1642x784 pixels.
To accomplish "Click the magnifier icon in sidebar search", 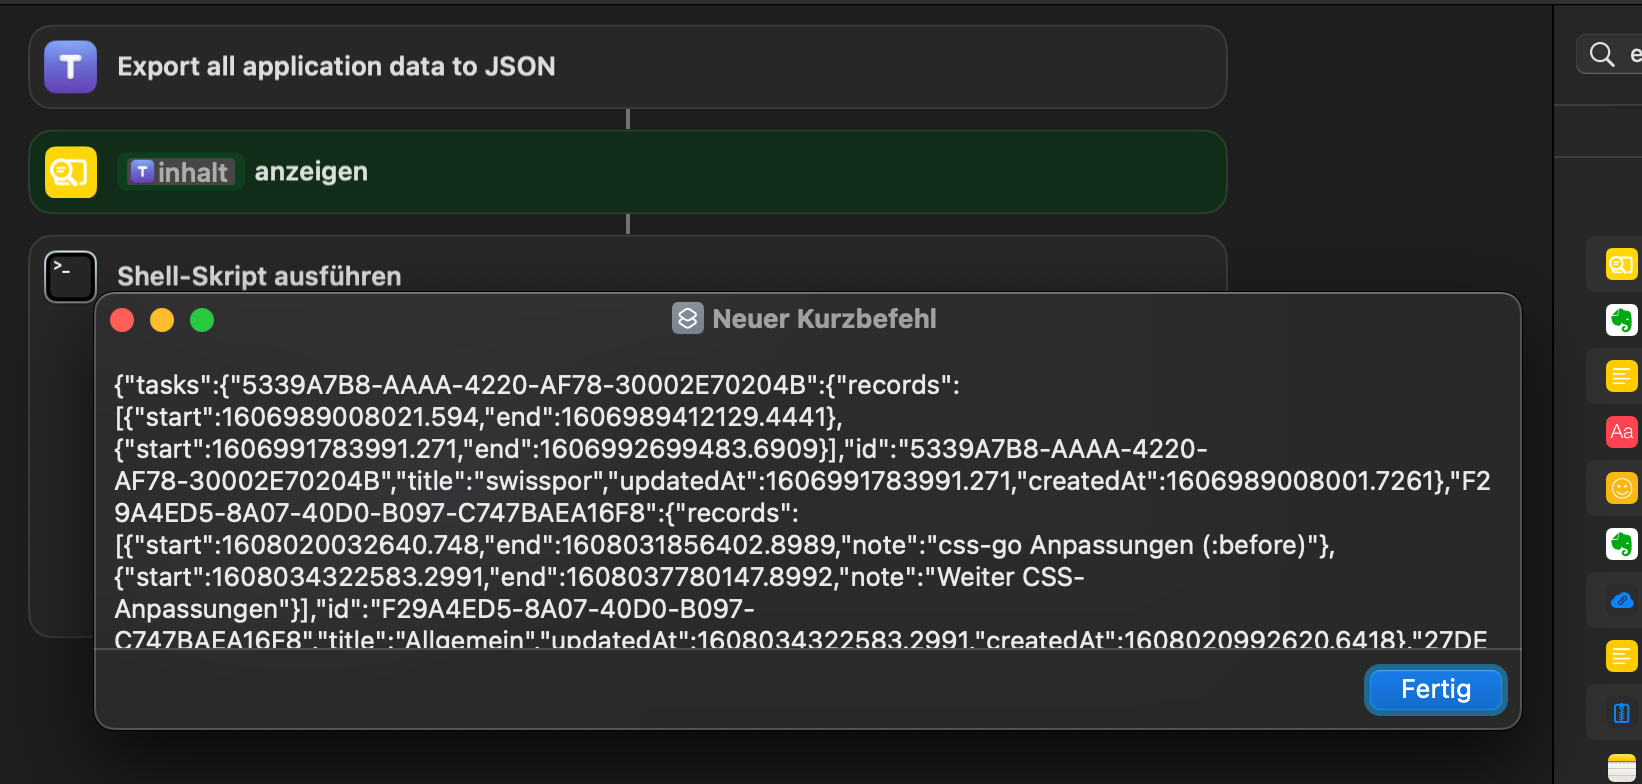I will pyautogui.click(x=1602, y=54).
